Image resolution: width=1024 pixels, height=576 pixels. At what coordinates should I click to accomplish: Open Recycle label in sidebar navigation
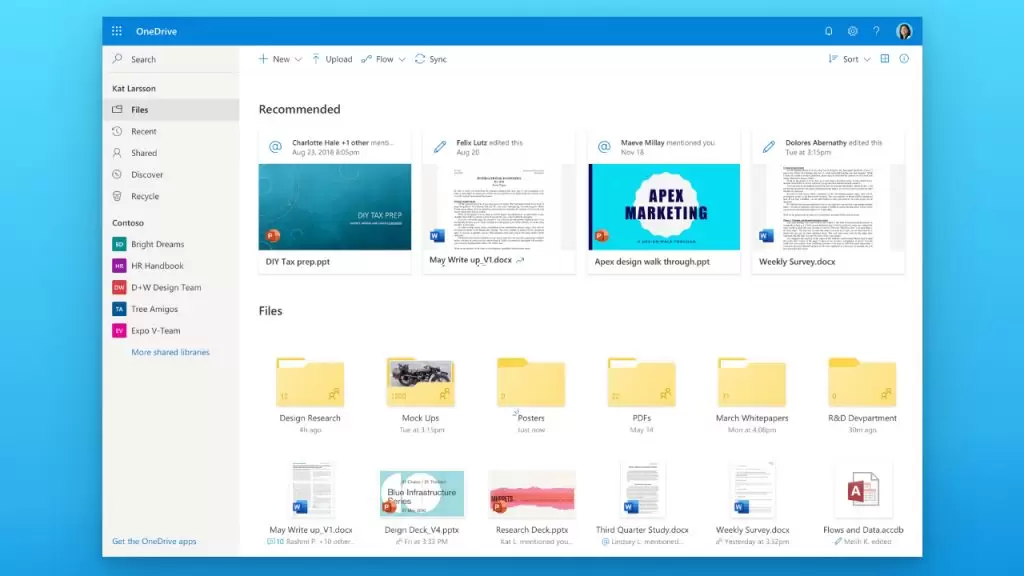(145, 196)
